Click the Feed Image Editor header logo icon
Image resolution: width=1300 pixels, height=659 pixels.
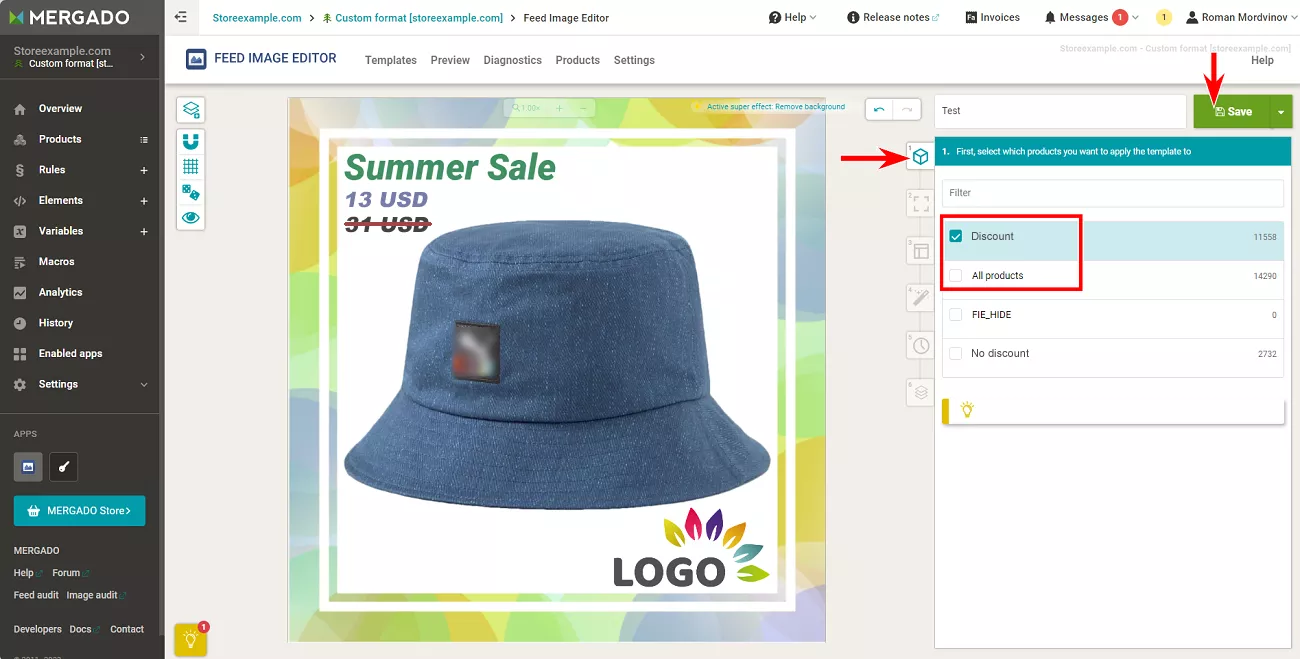coord(196,59)
